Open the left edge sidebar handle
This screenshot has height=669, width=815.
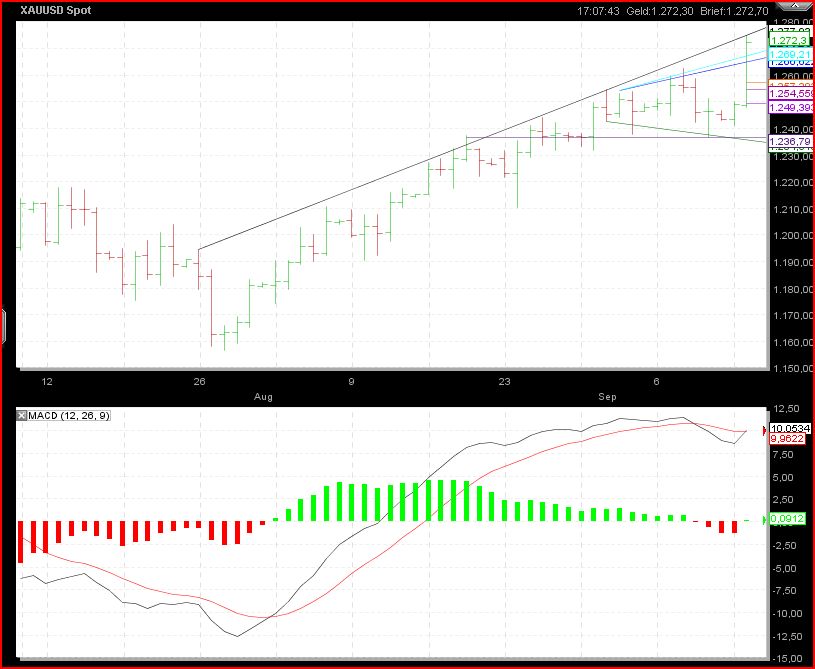3,325
